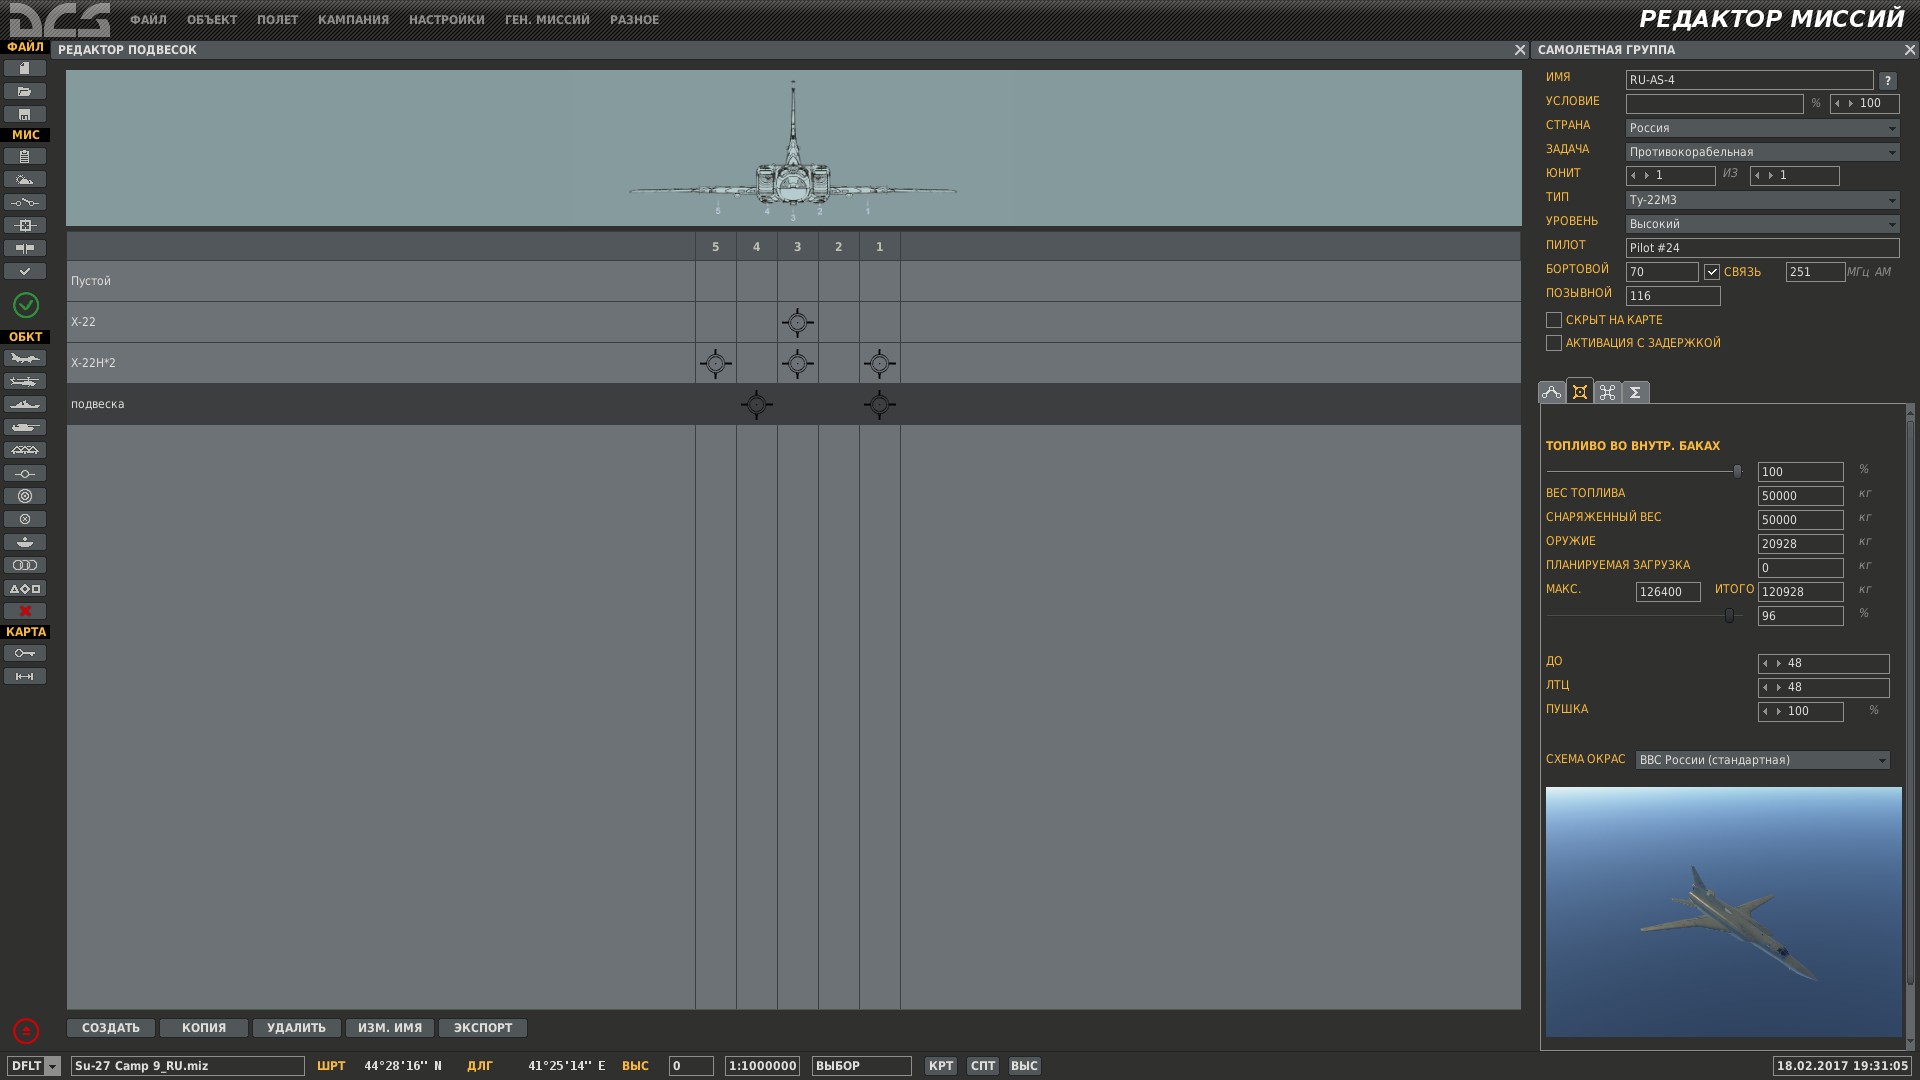Open the РАЗНОЕ menu

(634, 20)
